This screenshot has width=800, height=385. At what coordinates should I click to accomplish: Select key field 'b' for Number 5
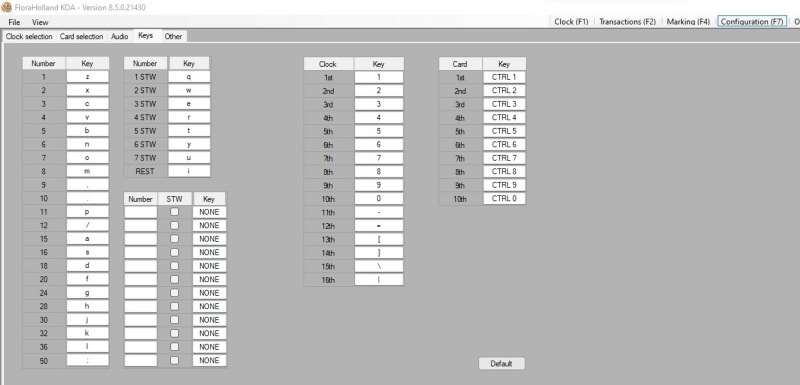point(87,130)
